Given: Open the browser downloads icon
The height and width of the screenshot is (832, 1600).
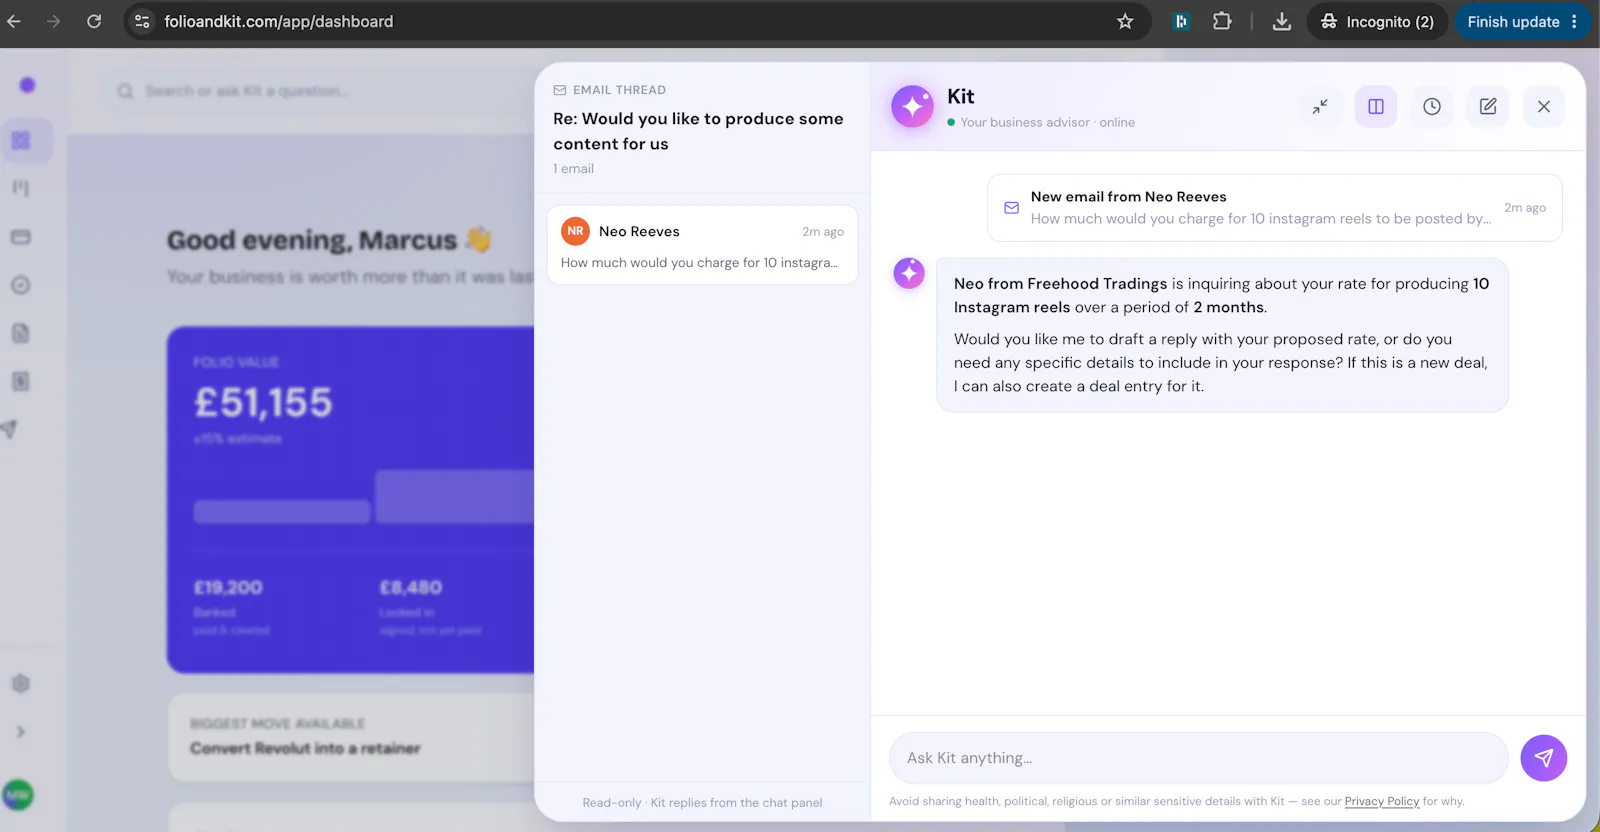Looking at the screenshot, I should pos(1282,21).
